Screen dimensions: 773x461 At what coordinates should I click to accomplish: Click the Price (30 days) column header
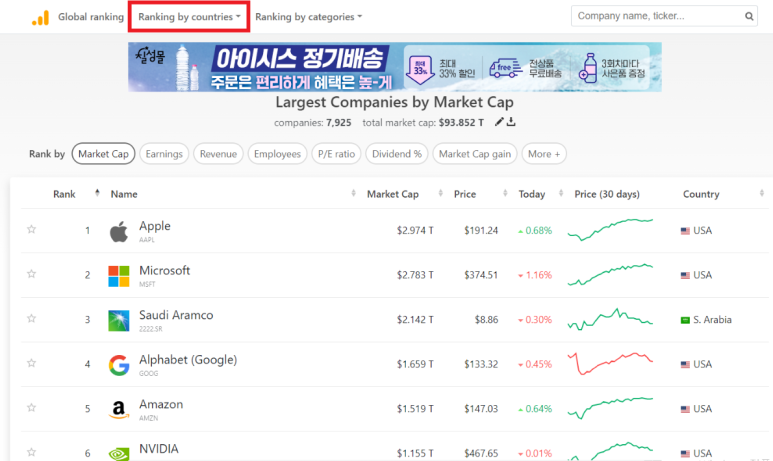(607, 194)
